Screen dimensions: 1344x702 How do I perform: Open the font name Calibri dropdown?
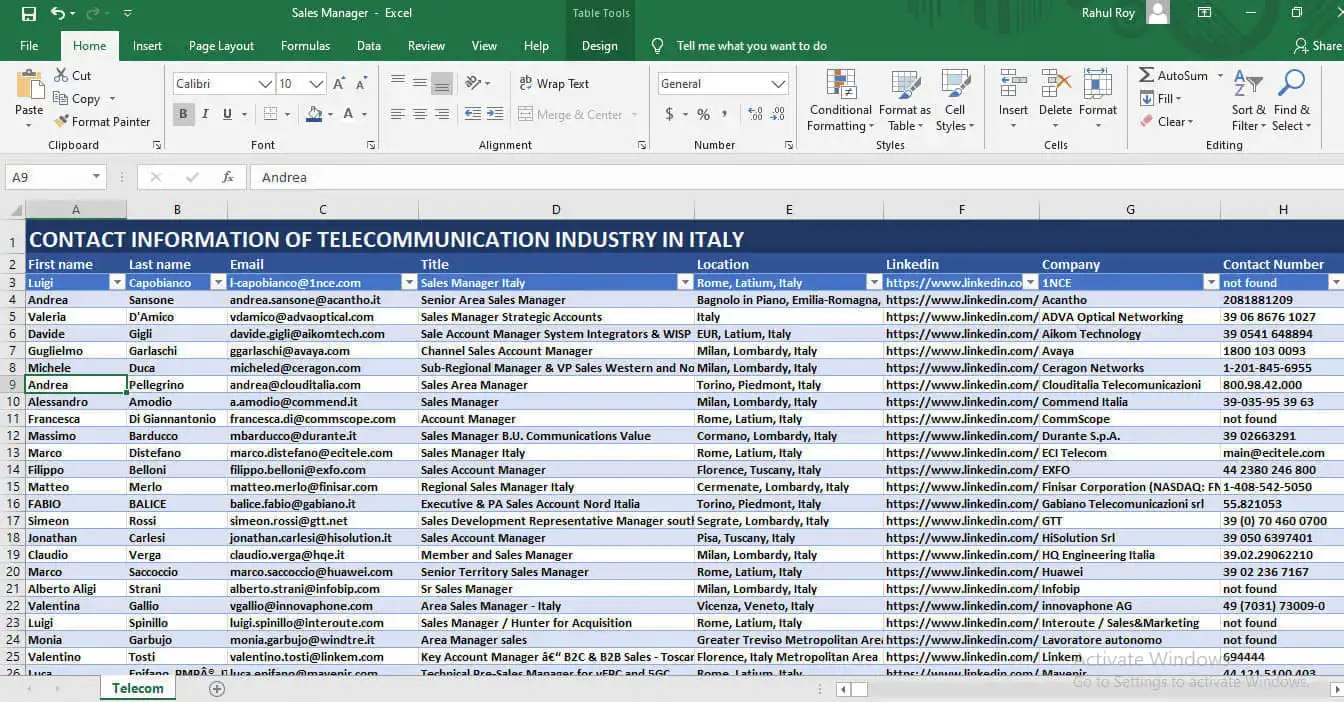265,84
